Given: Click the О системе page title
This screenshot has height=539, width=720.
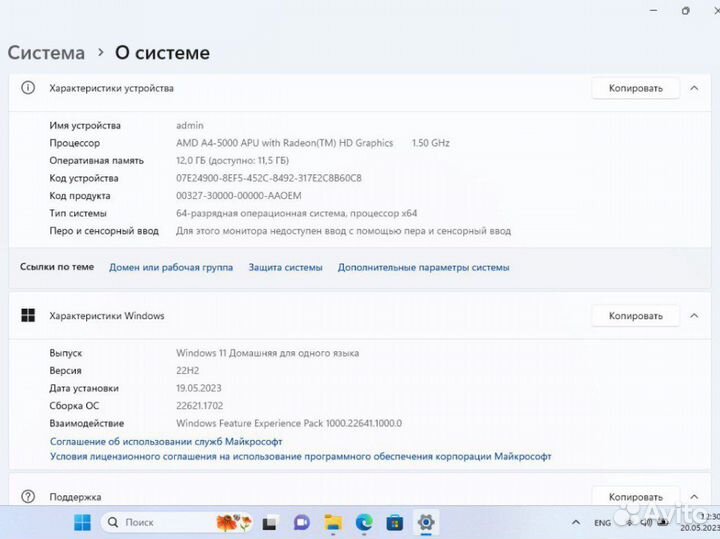Looking at the screenshot, I should point(162,53).
